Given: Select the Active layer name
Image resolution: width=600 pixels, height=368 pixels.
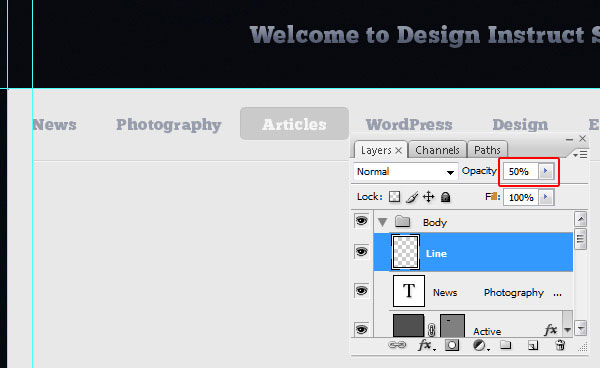Looking at the screenshot, I should [x=487, y=331].
